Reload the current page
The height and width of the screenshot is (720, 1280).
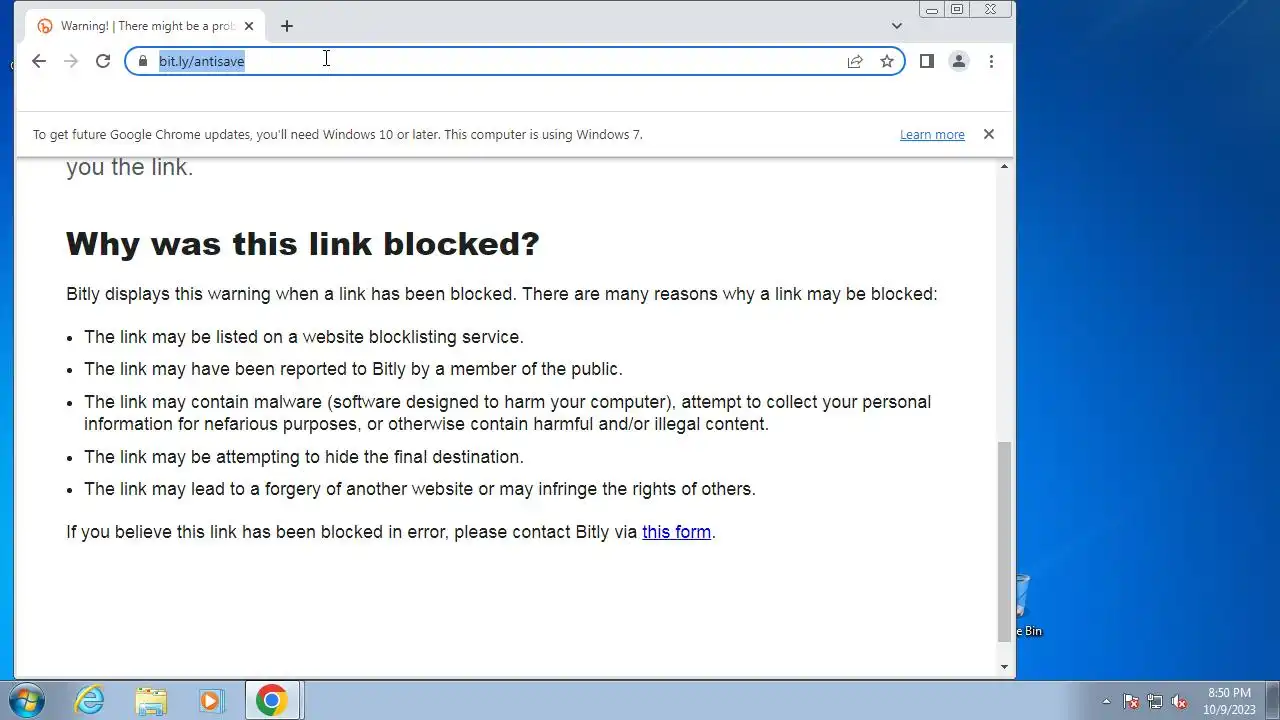102,61
